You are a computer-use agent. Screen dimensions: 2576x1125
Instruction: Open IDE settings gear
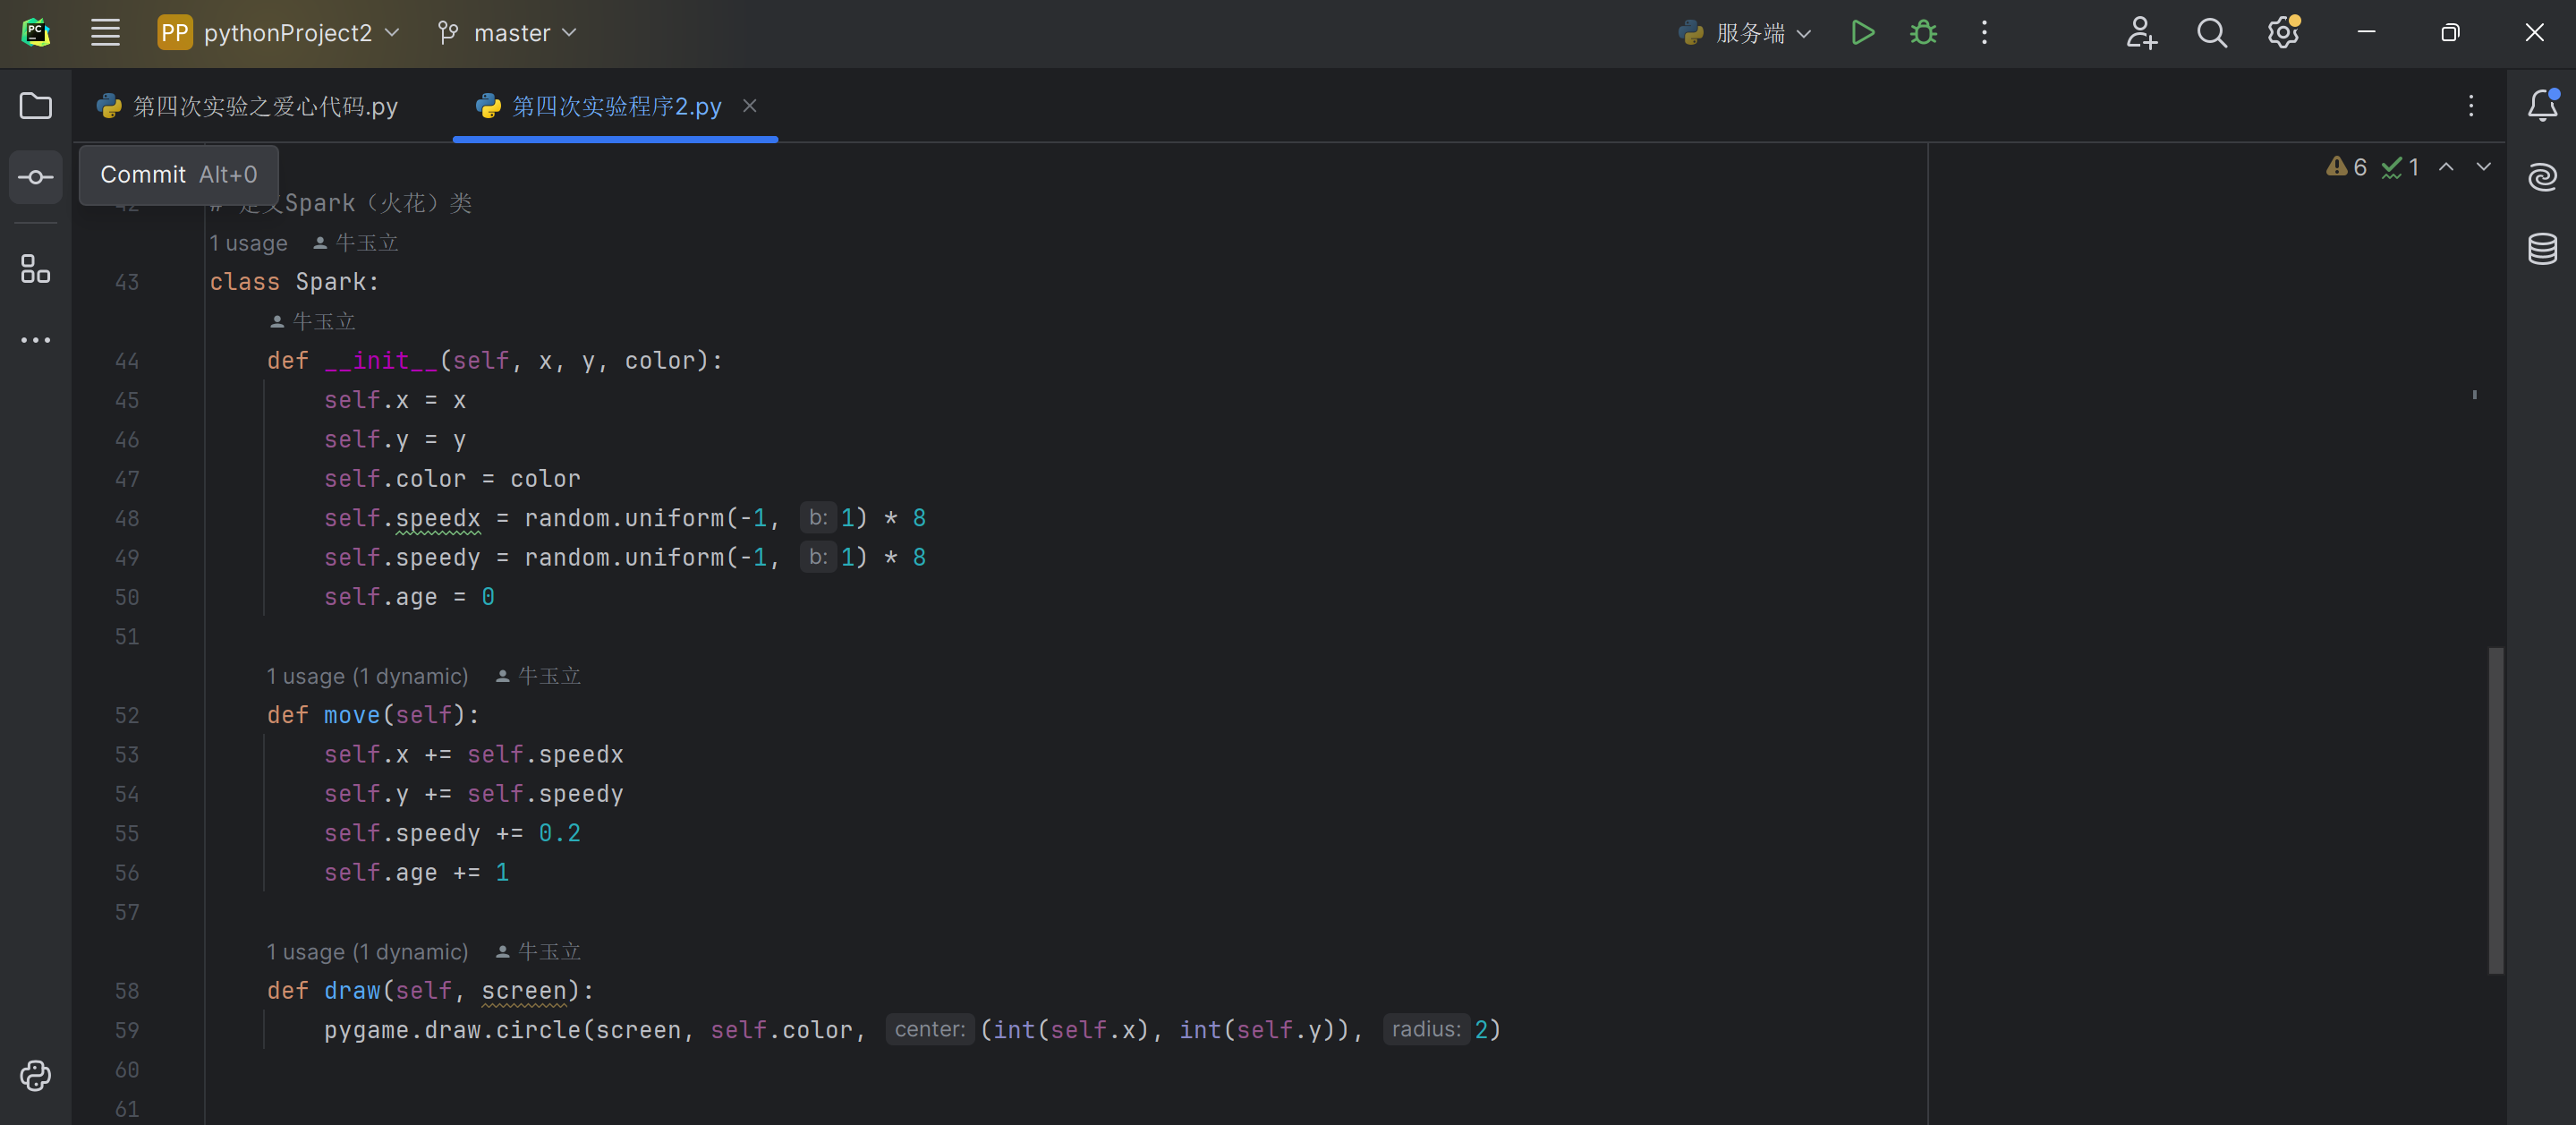(2283, 33)
